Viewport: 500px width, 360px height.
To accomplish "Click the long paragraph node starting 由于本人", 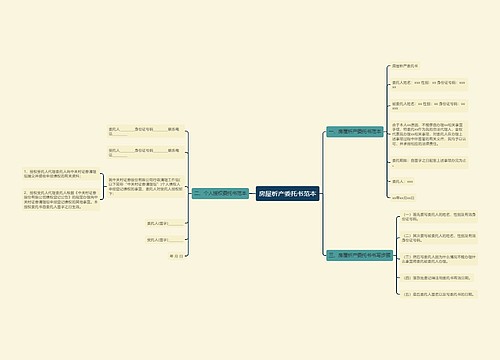I will click(x=429, y=134).
